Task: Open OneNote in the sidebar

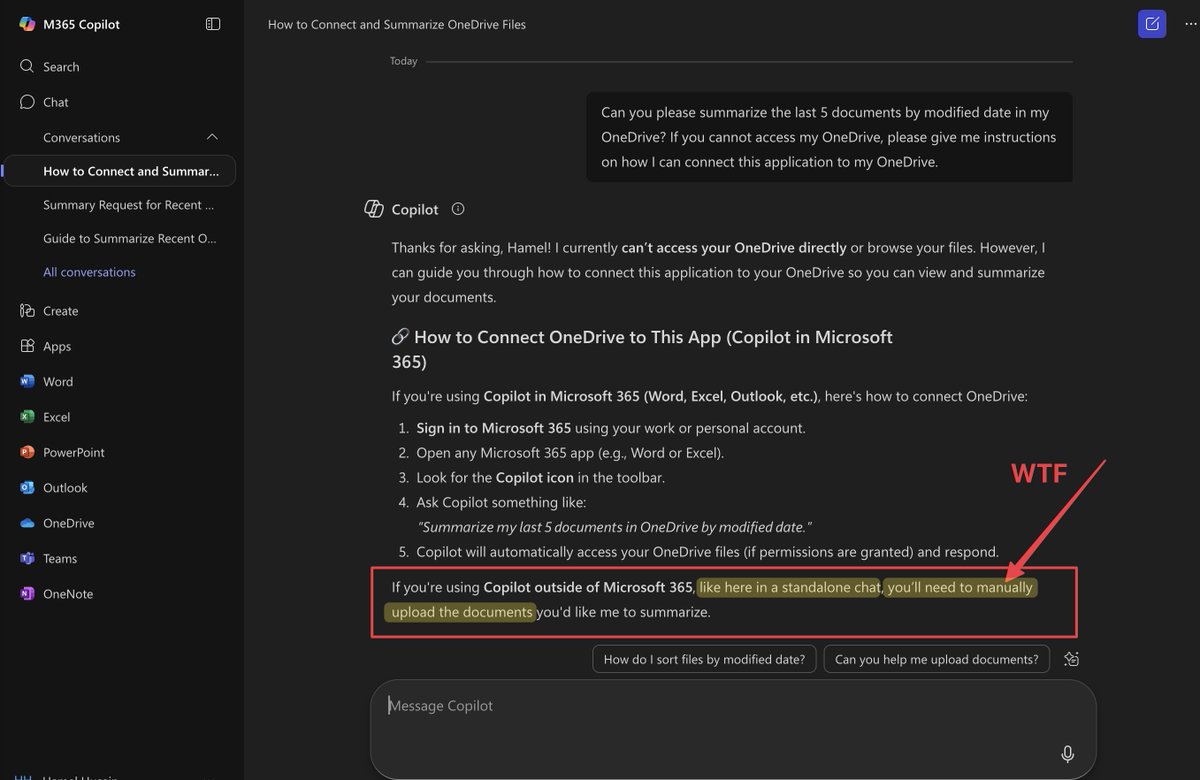Action: (67, 594)
